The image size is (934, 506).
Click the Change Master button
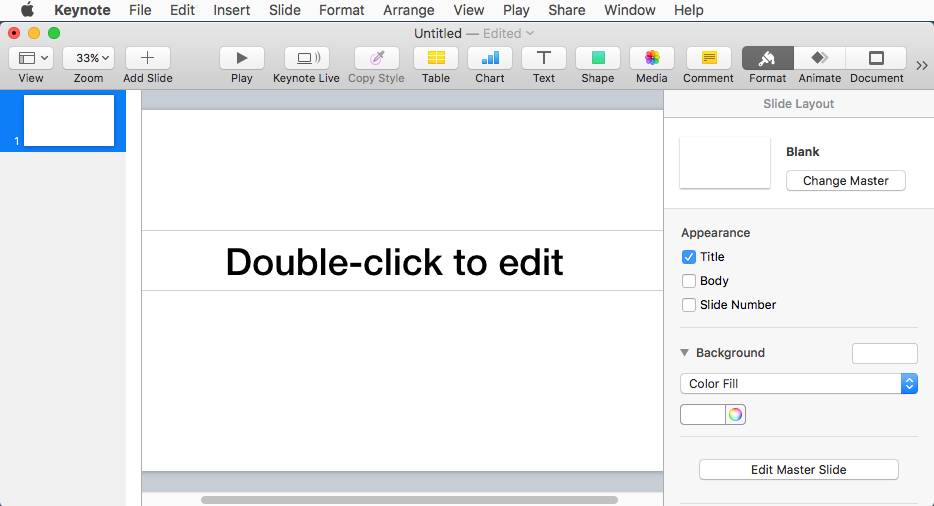coord(846,181)
